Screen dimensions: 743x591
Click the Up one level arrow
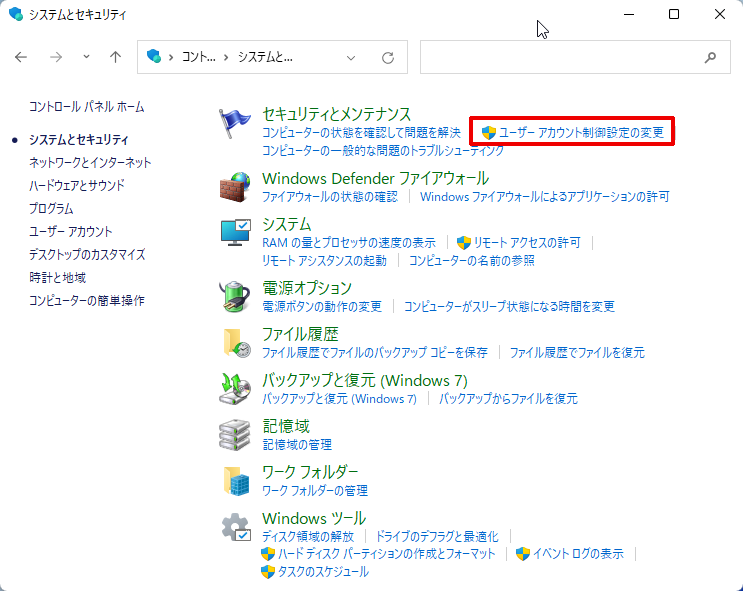(115, 57)
